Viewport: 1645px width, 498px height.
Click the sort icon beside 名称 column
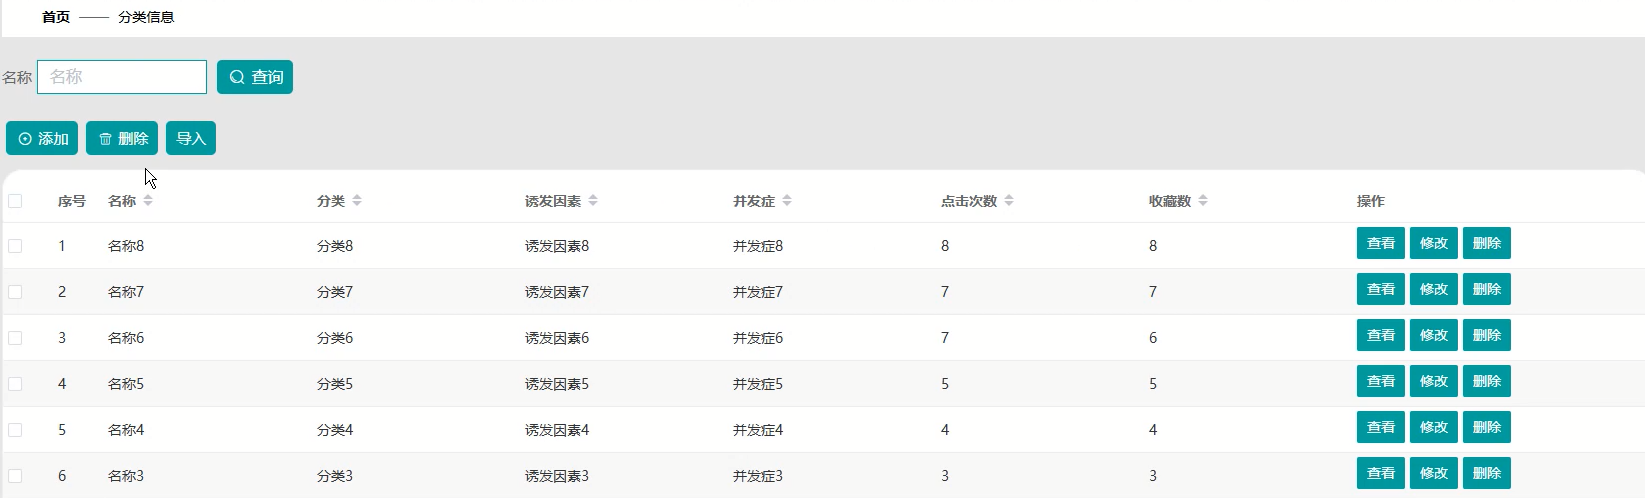tap(148, 201)
